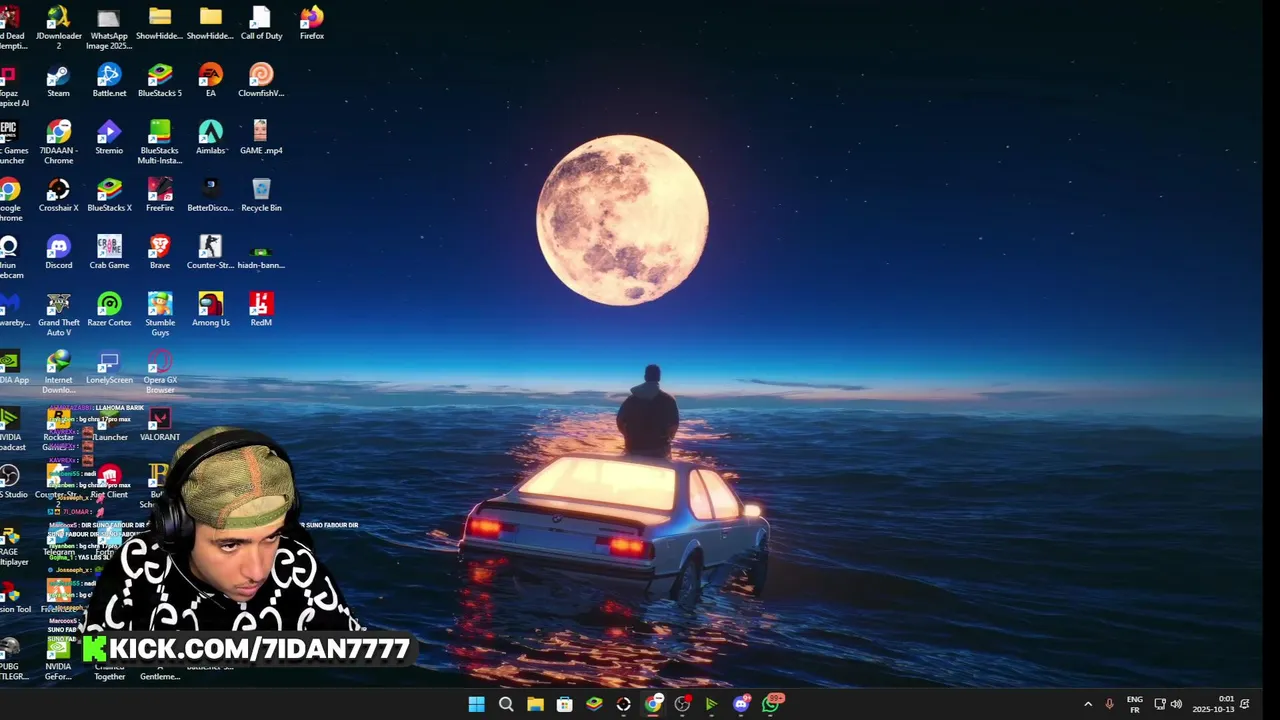Switch to BlueStacks in the taskbar
The height and width of the screenshot is (720, 1280).
pos(594,704)
